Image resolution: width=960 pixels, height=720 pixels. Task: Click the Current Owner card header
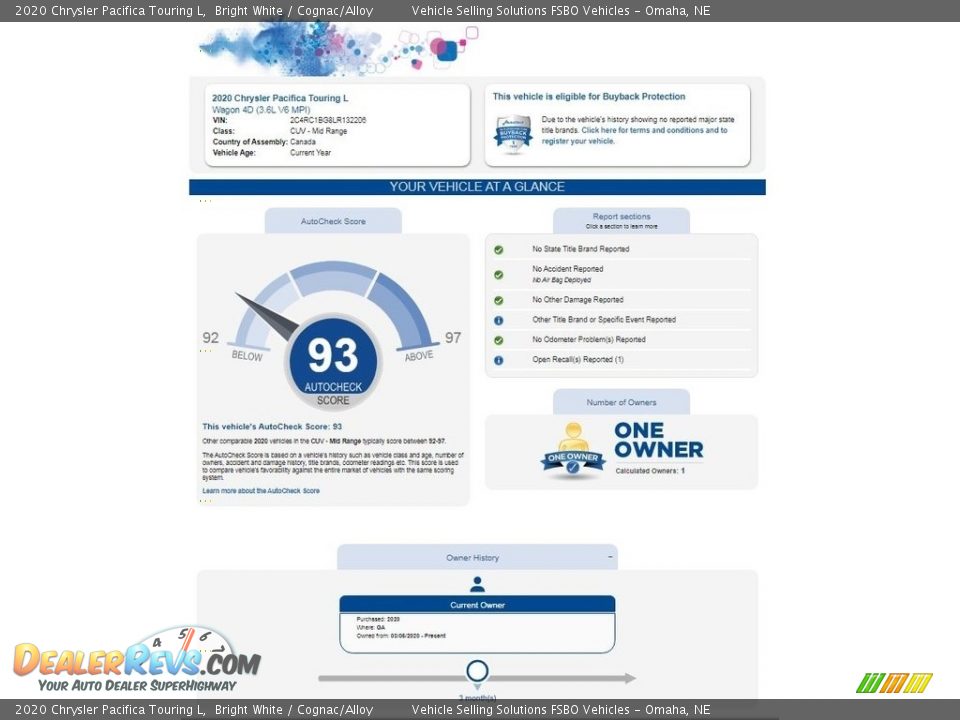coord(478,604)
